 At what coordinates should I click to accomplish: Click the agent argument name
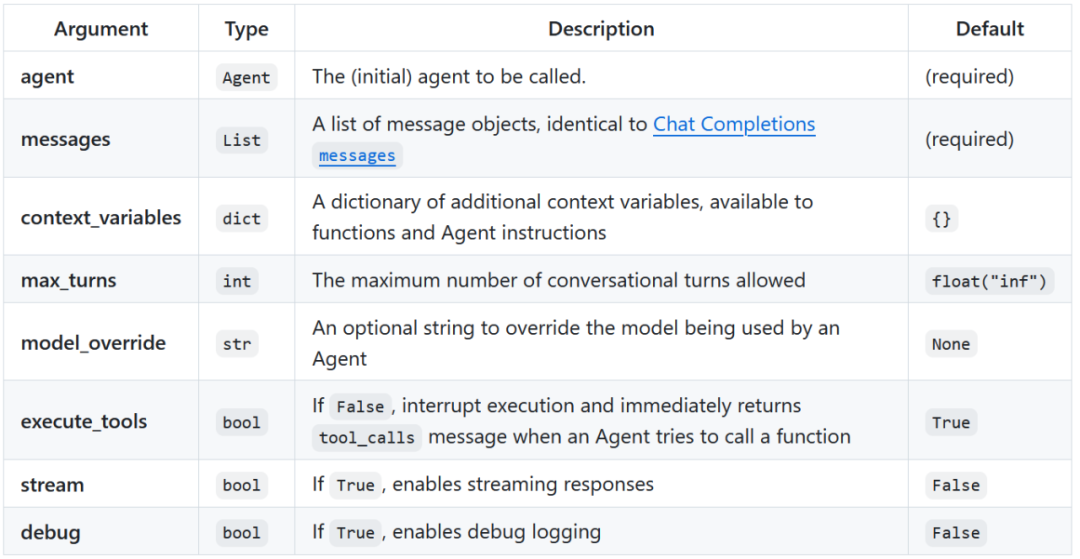click(47, 77)
